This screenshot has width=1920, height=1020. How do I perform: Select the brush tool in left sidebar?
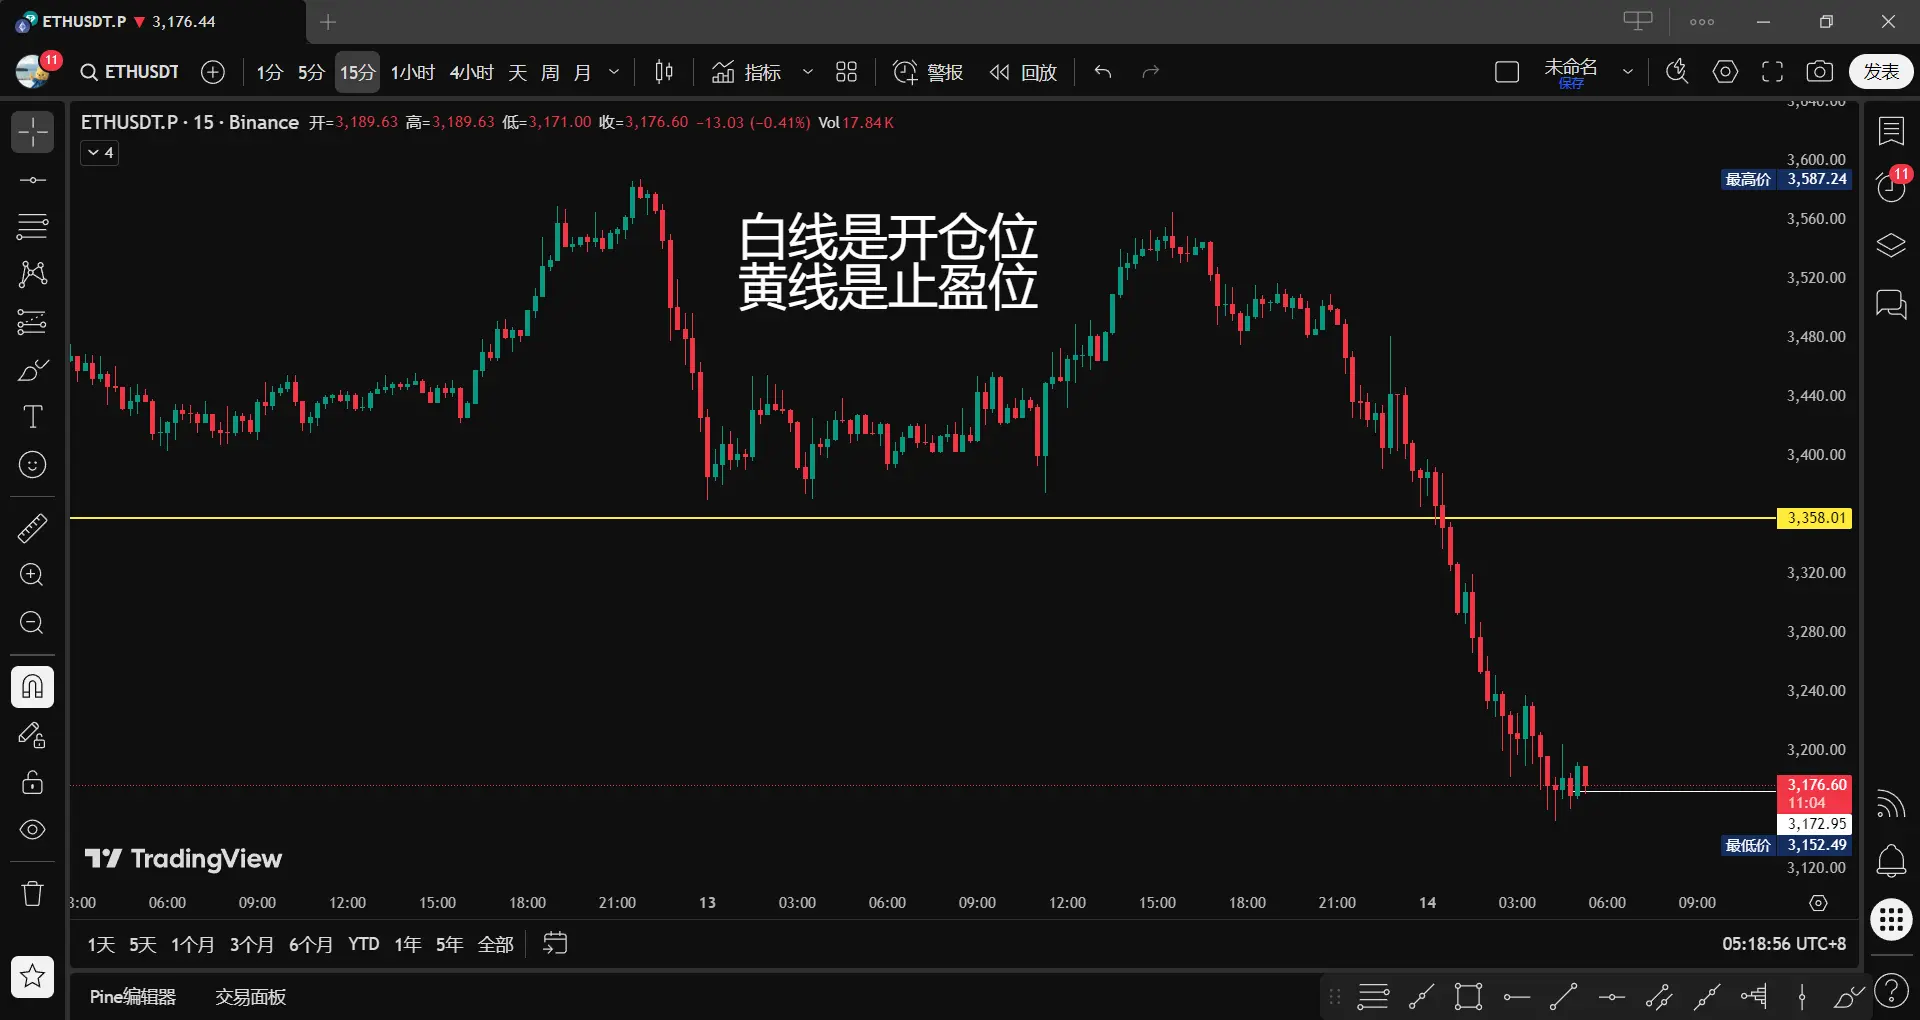pos(32,370)
